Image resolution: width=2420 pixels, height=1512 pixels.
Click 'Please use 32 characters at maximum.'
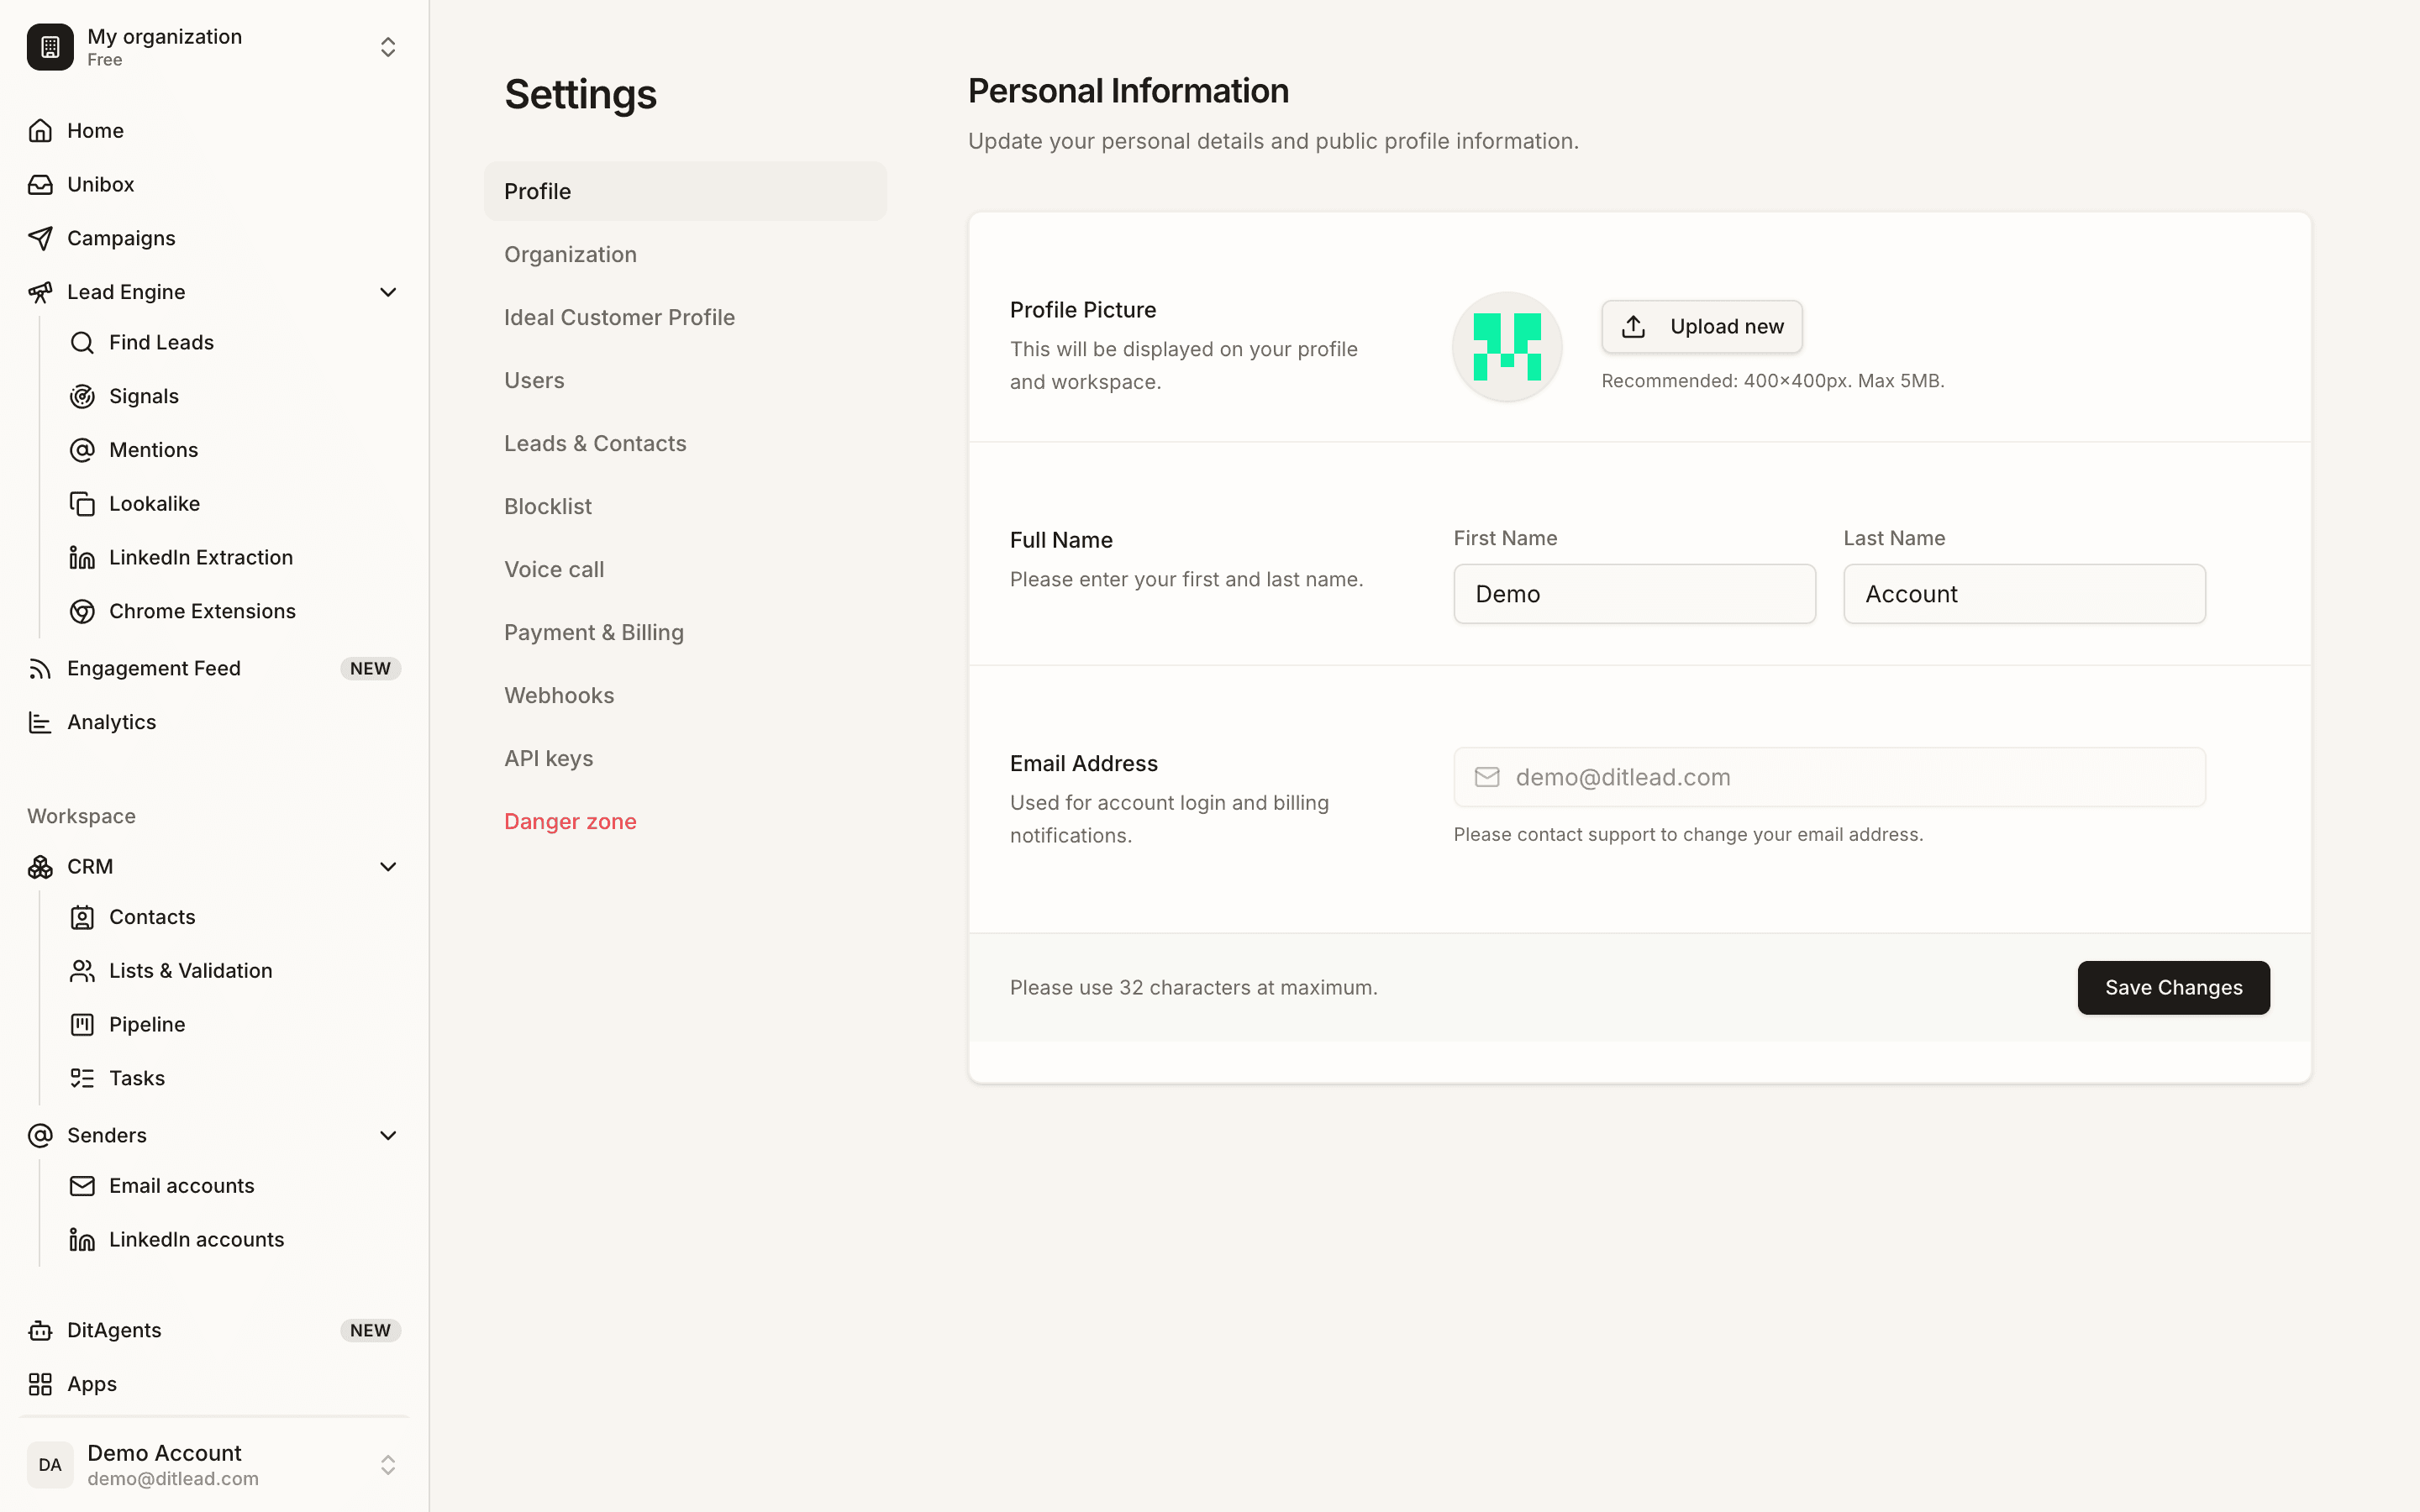1193,988
